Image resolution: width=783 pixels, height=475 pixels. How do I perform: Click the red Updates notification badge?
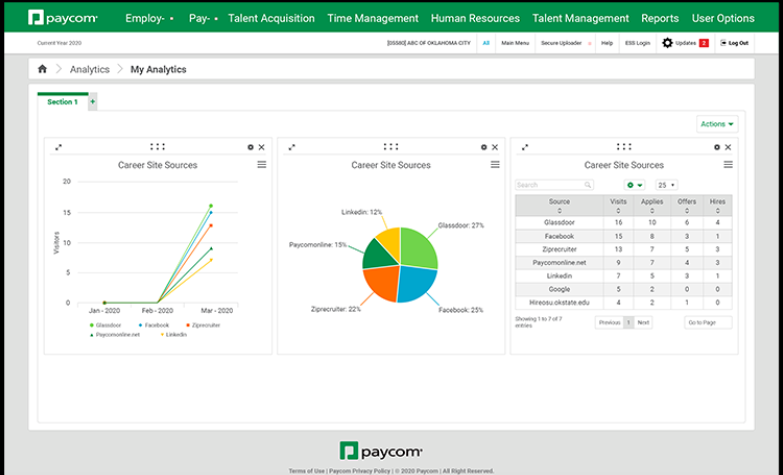pos(704,43)
